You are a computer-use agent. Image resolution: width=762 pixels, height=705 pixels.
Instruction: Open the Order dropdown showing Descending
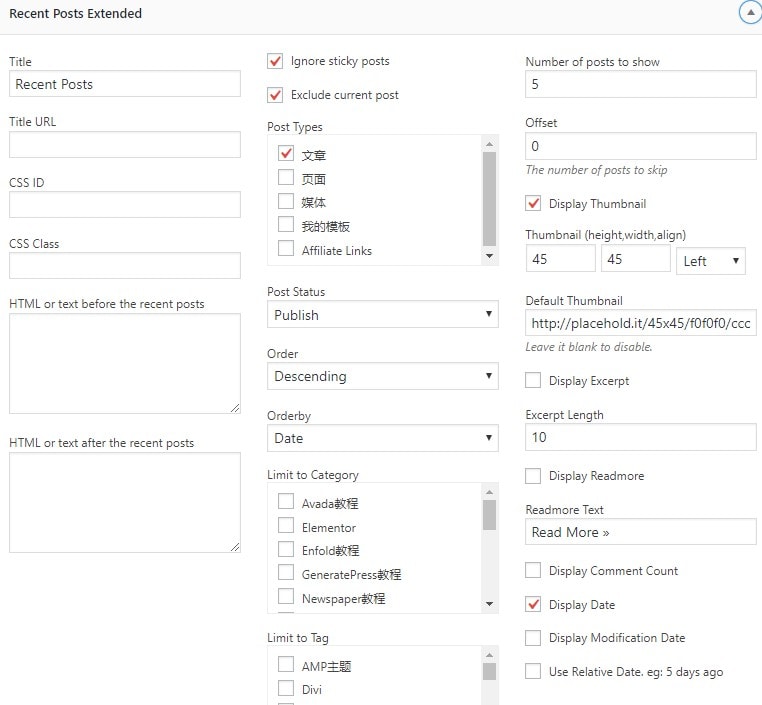click(382, 377)
